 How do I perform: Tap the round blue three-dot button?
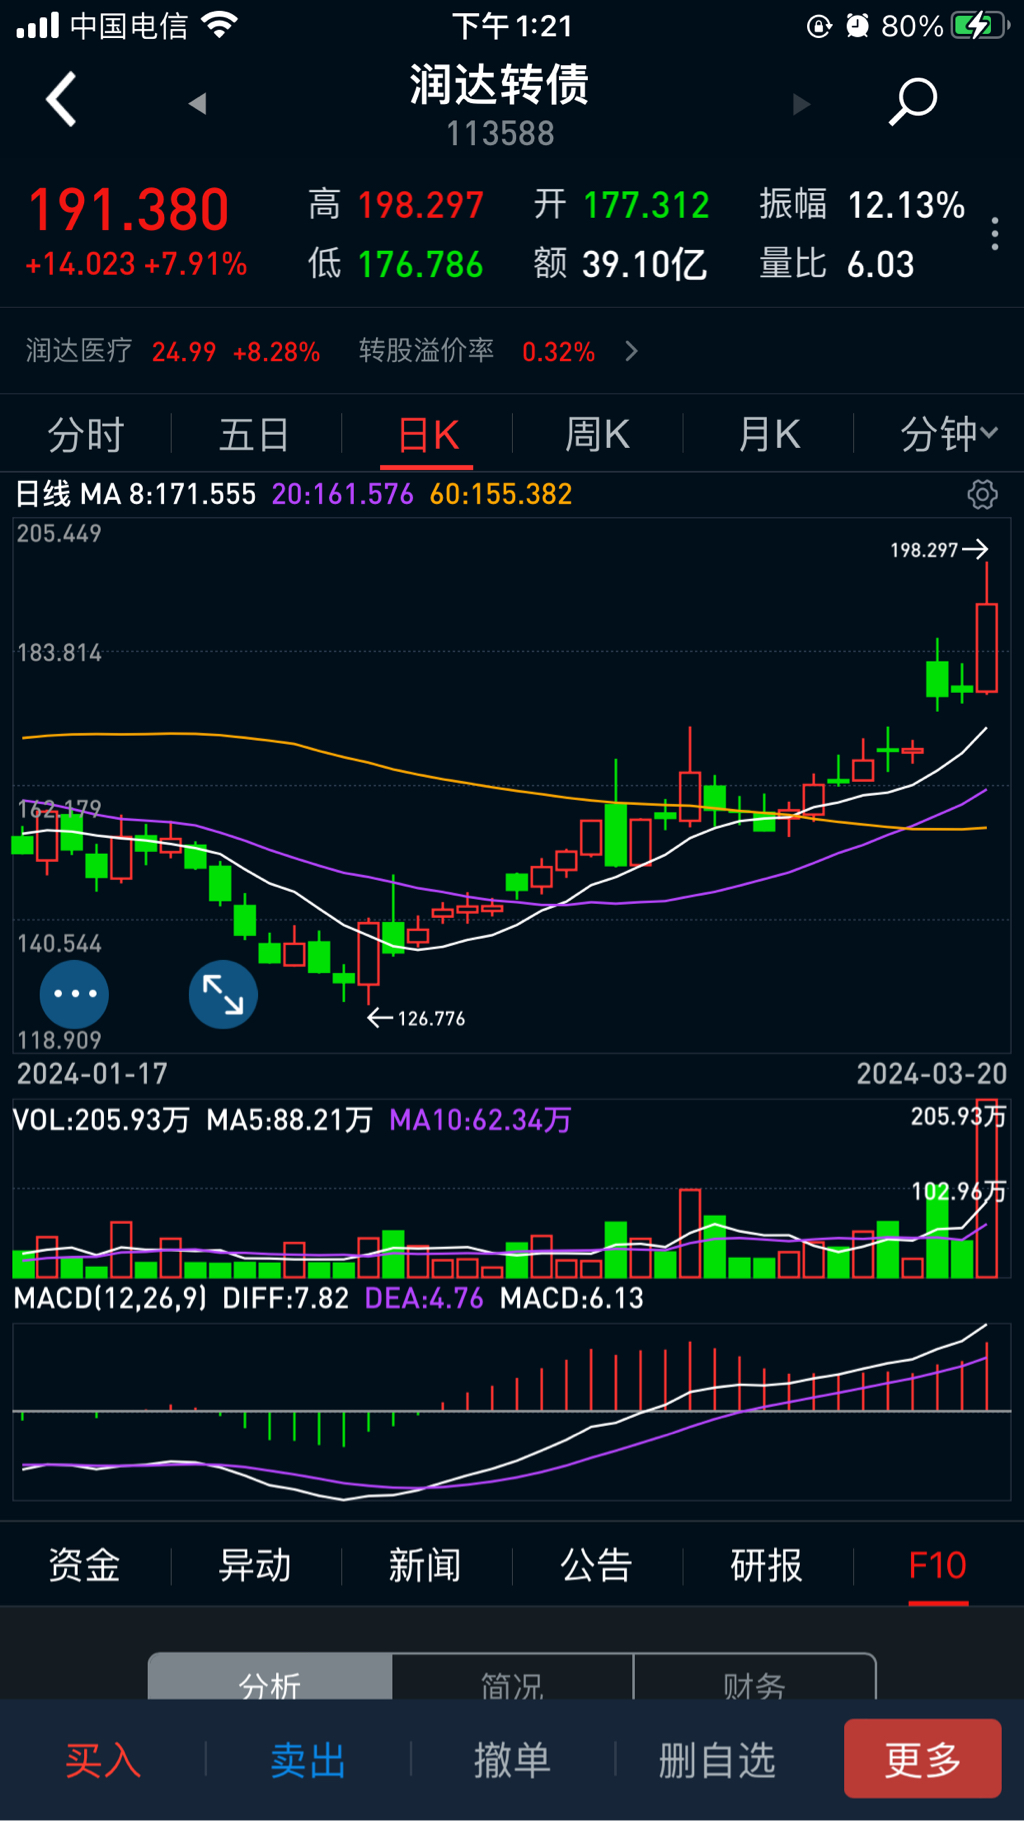(74, 994)
